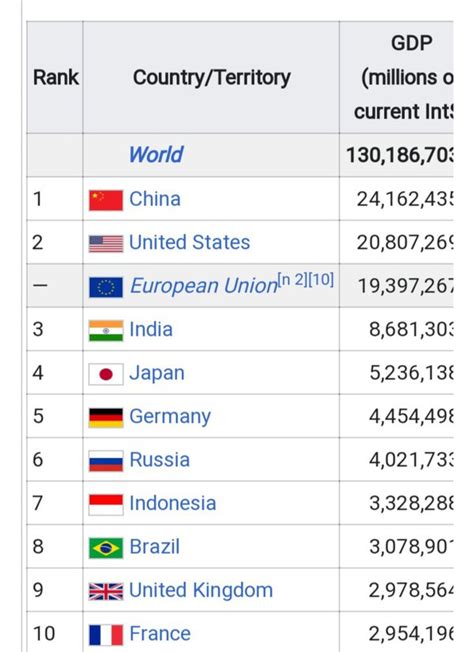
Task: Click the GDP column header
Action: tap(396, 77)
